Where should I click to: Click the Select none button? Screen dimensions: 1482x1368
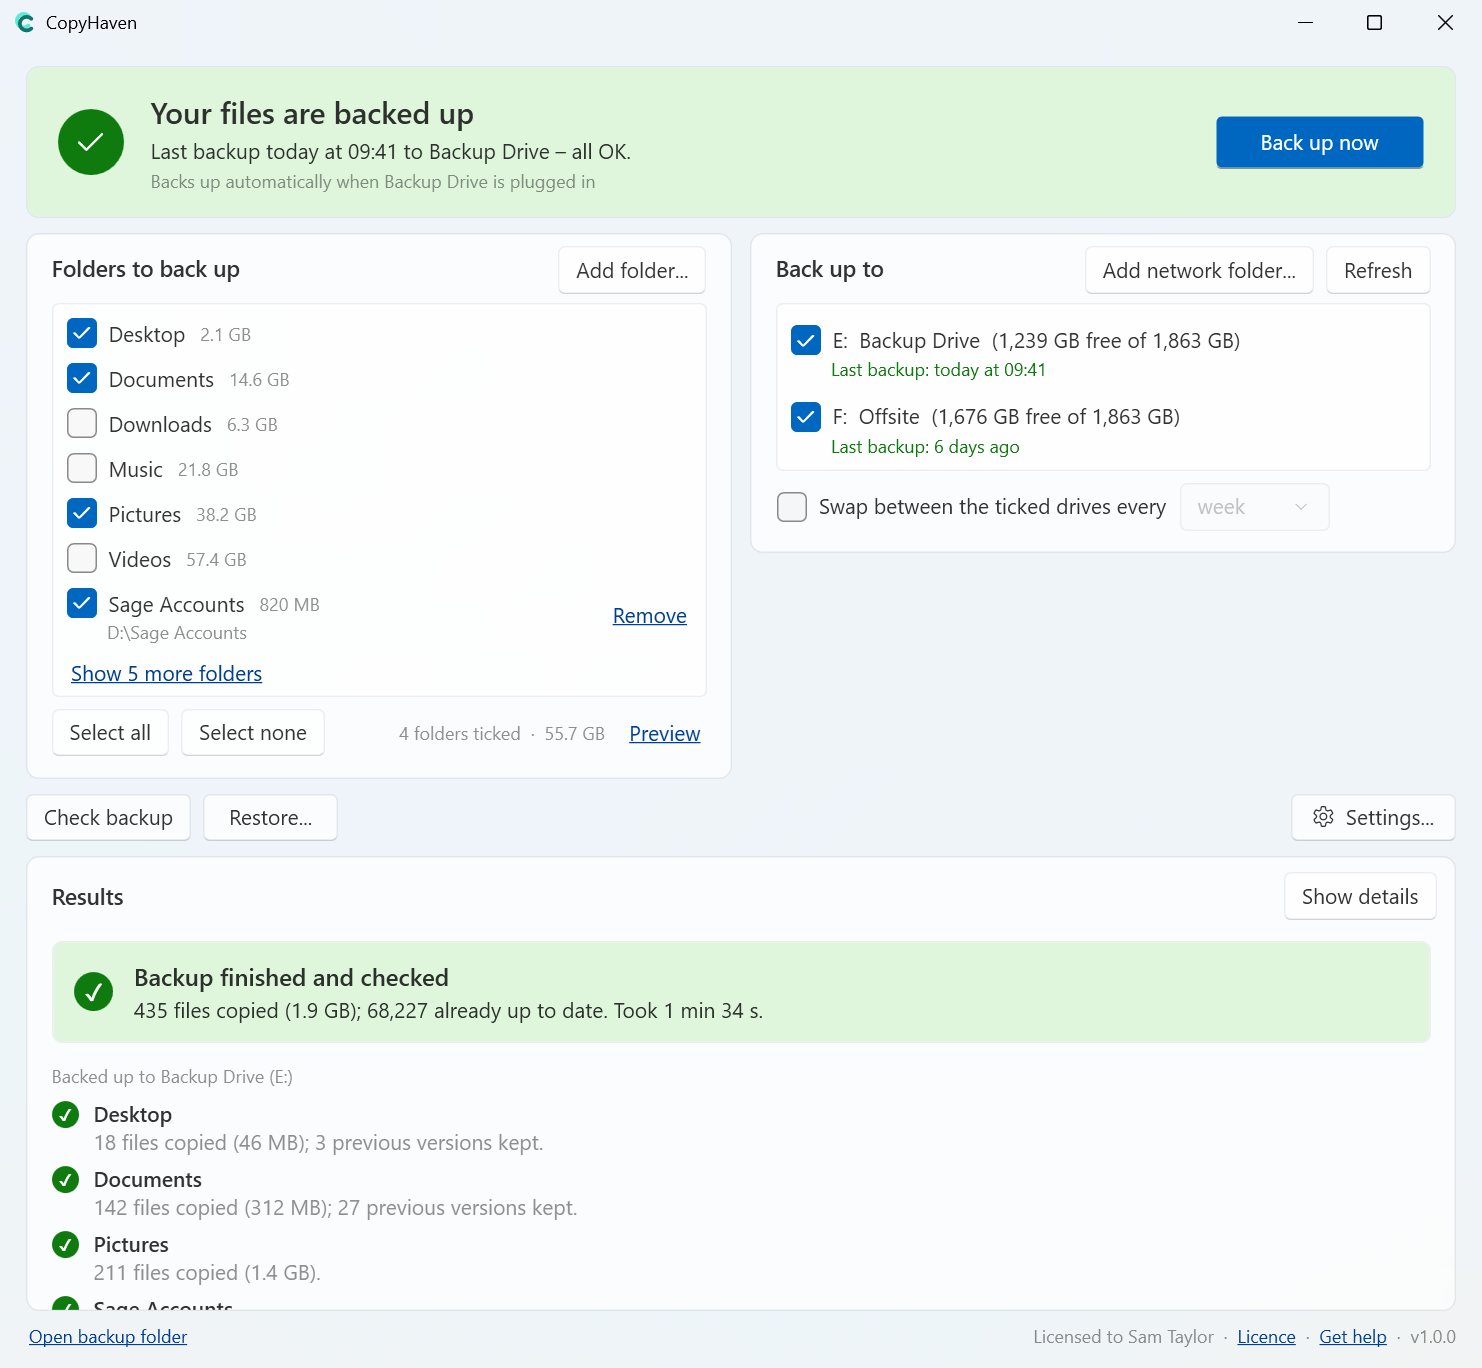[x=253, y=733]
